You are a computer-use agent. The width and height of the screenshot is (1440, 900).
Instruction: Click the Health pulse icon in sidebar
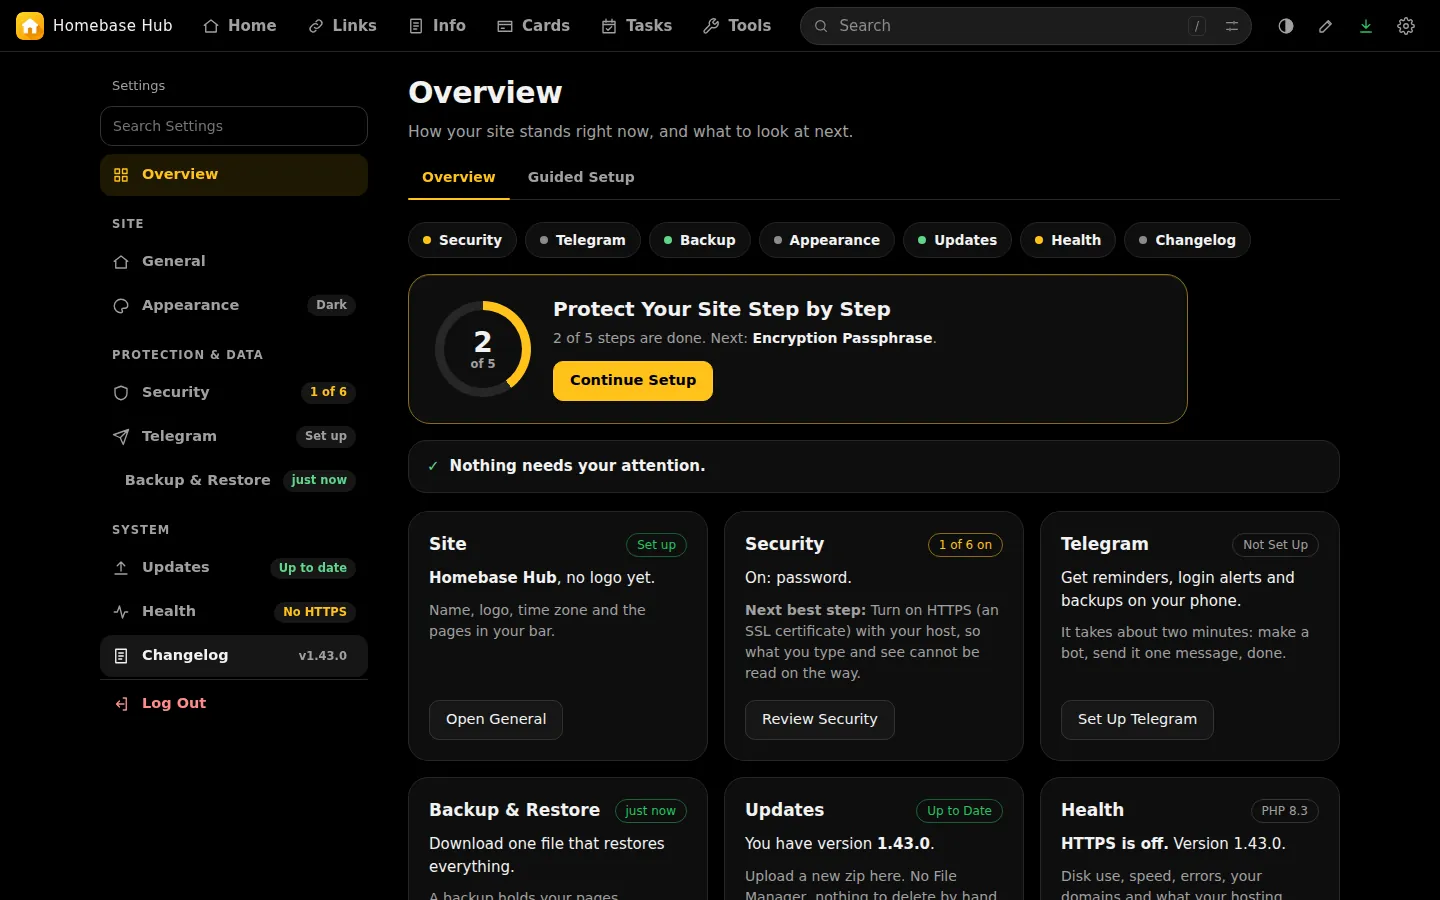click(x=121, y=612)
